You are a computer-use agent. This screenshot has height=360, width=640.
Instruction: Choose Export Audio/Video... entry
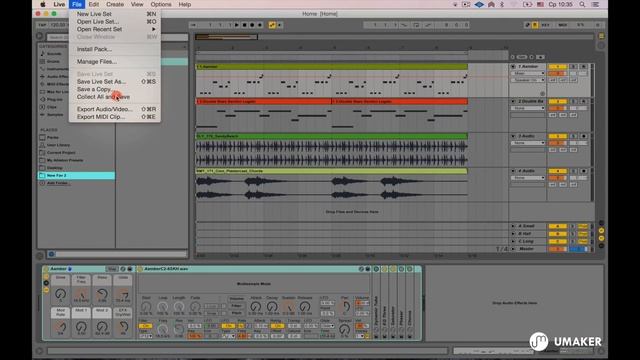click(x=114, y=109)
